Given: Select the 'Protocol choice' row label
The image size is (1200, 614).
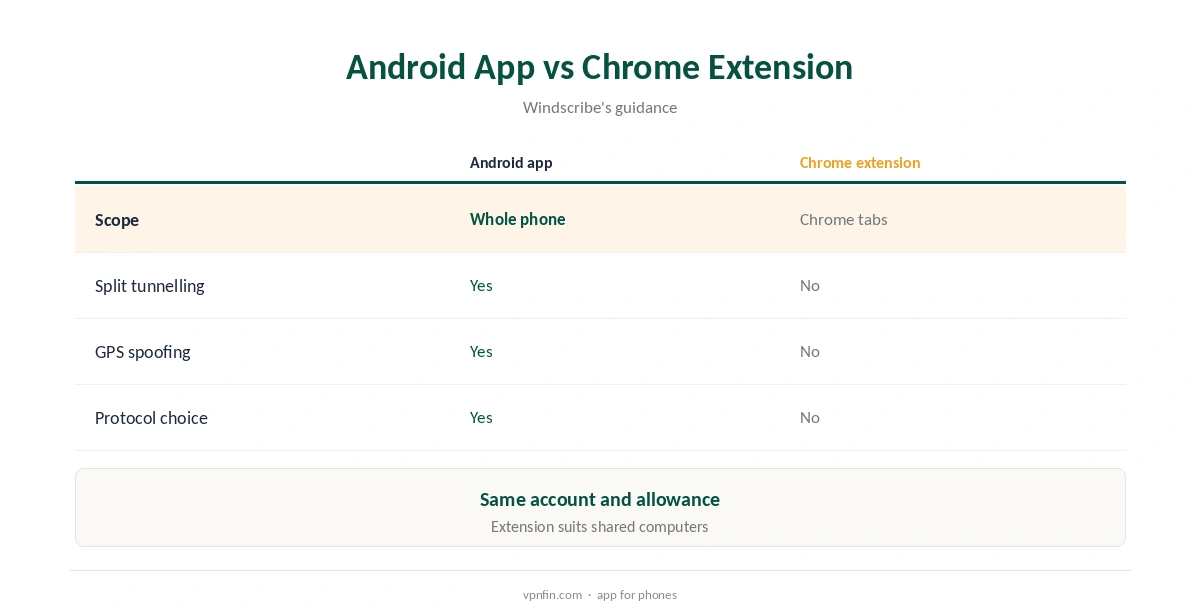Looking at the screenshot, I should pos(151,418).
